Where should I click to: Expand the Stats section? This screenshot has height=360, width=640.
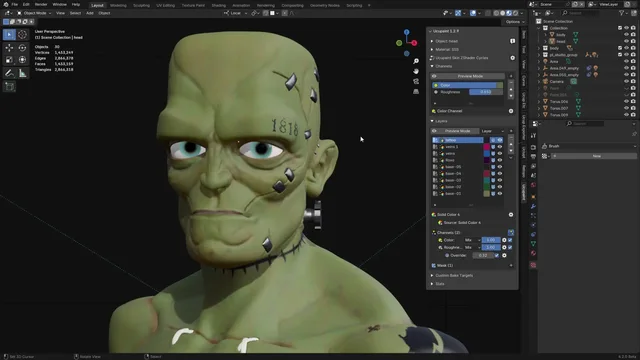coord(432,284)
